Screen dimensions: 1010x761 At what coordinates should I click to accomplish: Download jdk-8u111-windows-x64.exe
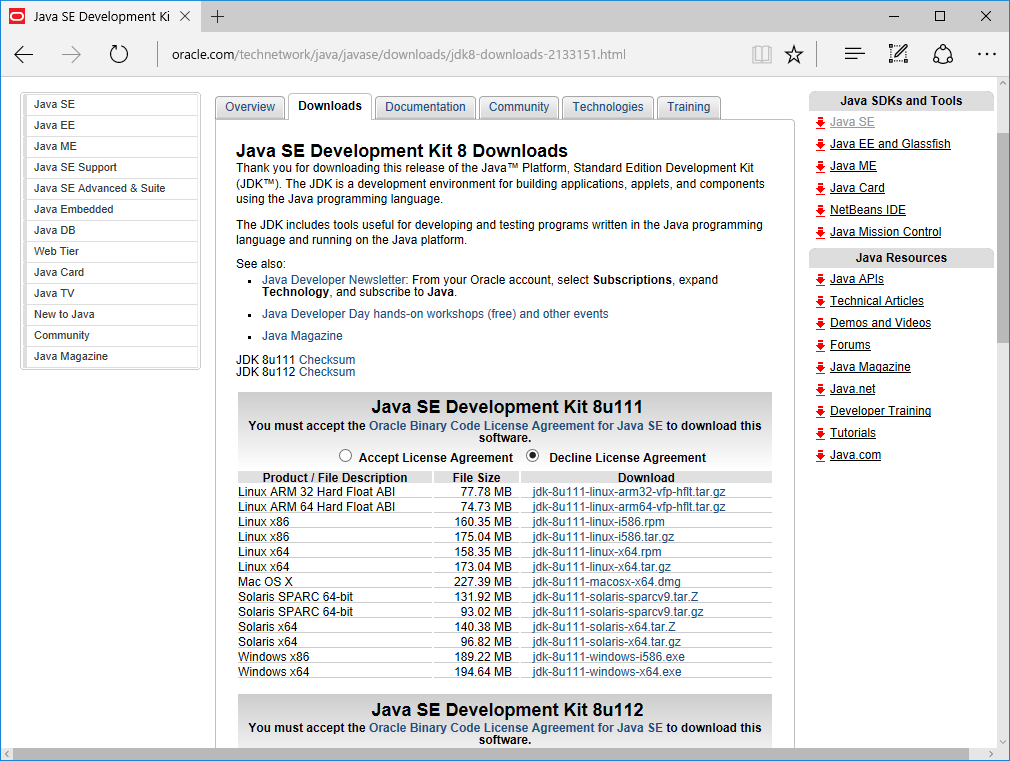pos(607,672)
